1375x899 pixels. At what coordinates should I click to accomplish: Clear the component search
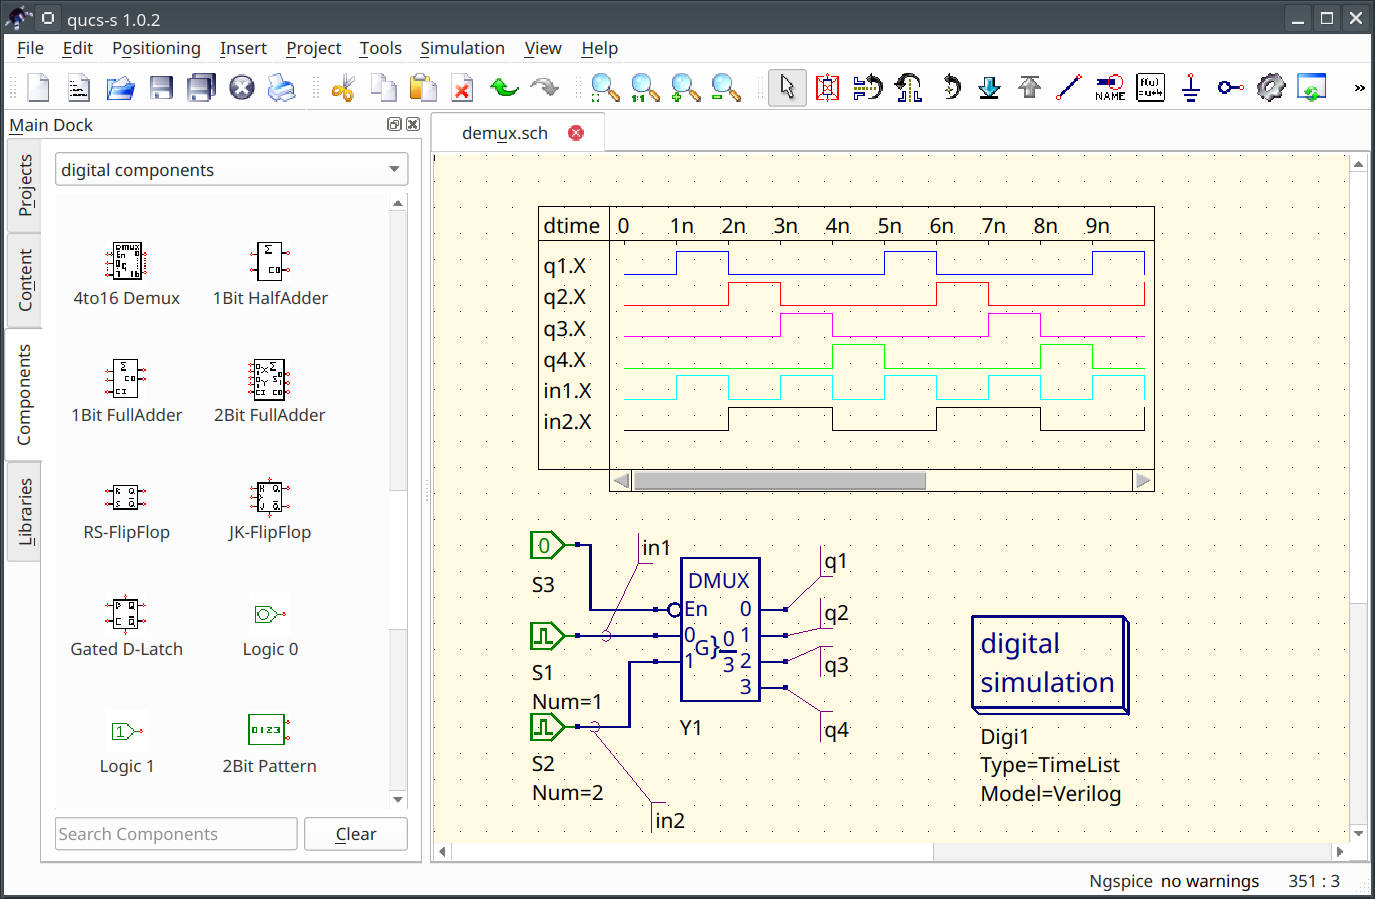click(356, 834)
